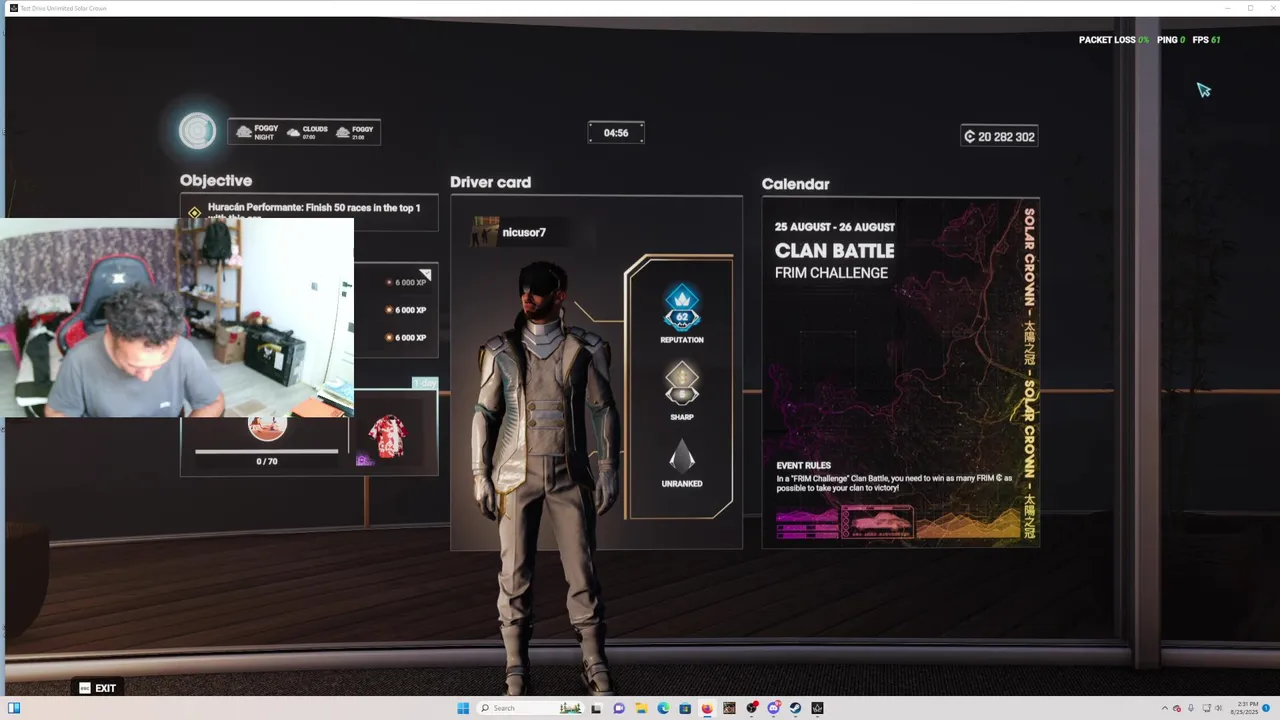The image size is (1280, 720).
Task: Click the yellow diamond objective marker icon
Action: (x=194, y=213)
